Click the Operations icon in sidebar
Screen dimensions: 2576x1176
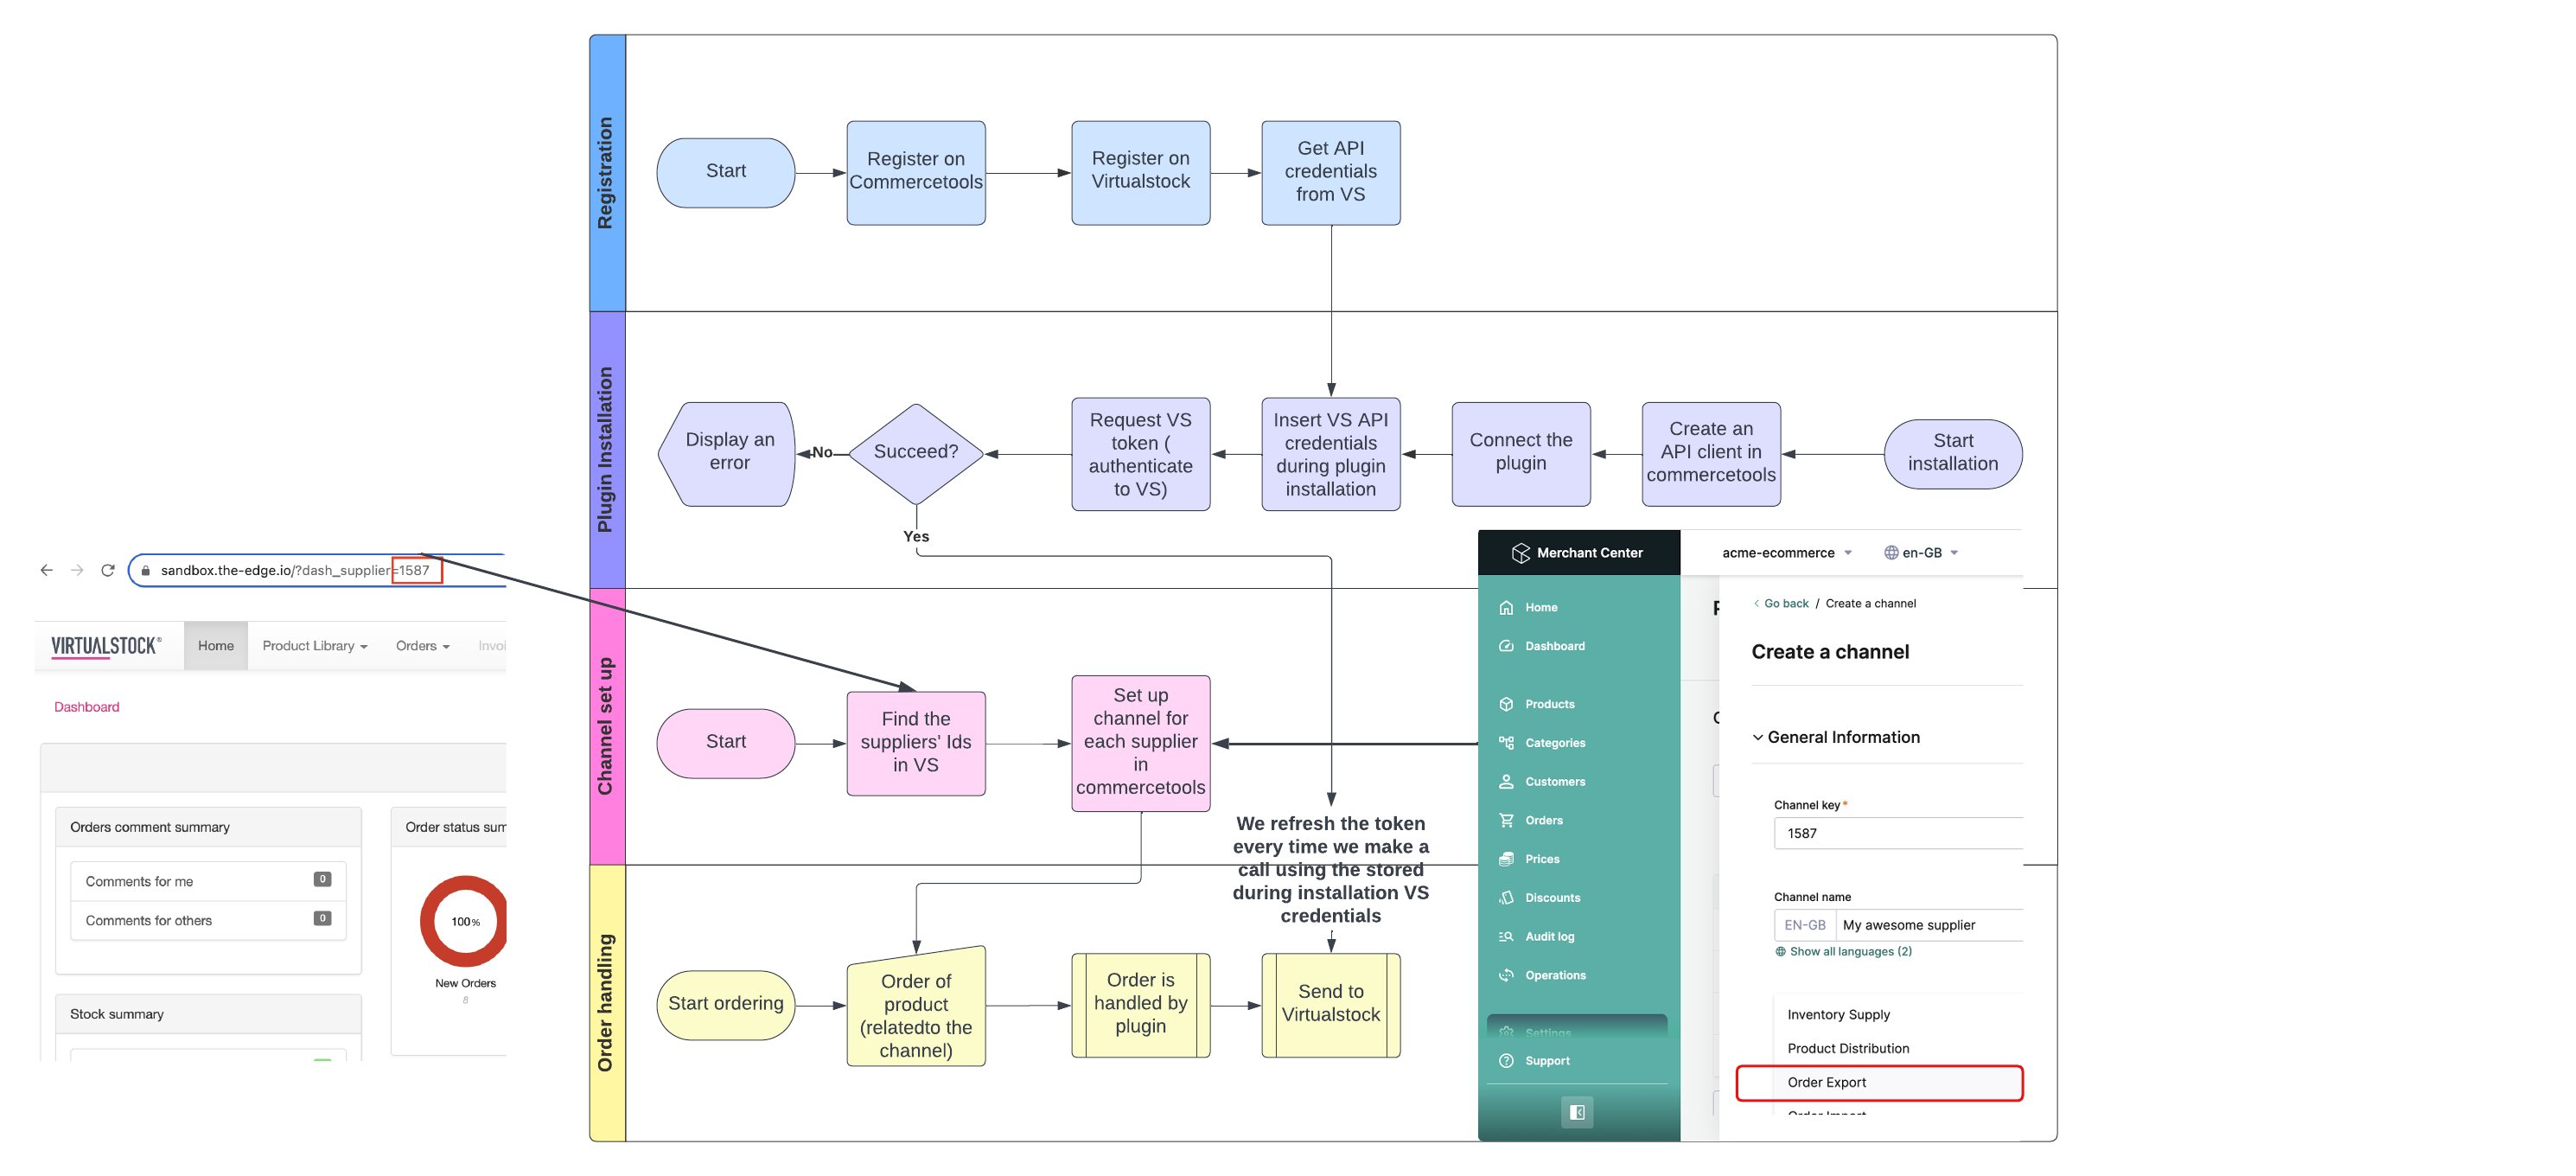(1506, 975)
